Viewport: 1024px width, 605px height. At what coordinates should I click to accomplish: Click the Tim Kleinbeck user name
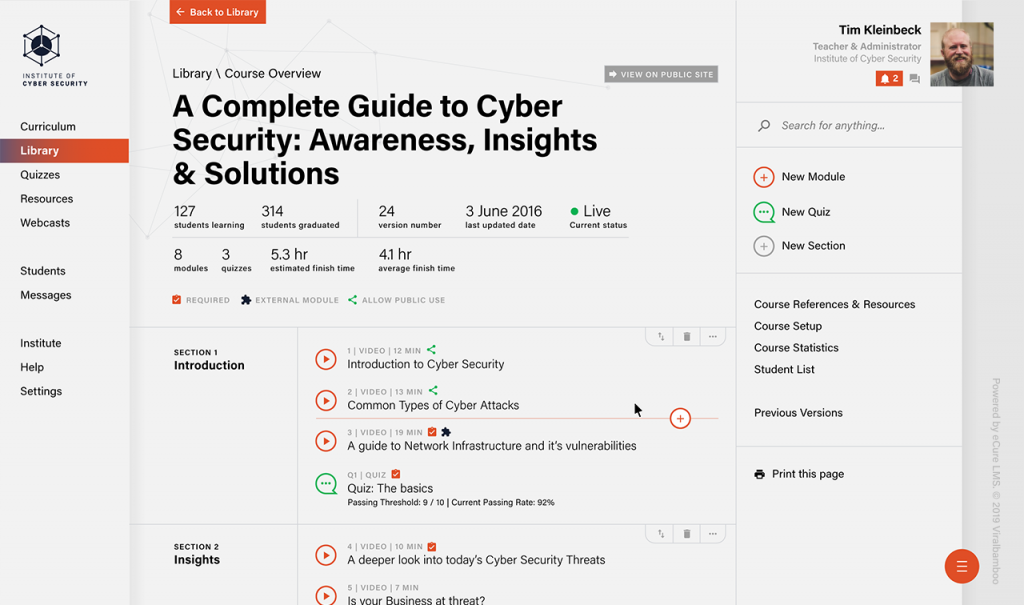click(x=880, y=30)
